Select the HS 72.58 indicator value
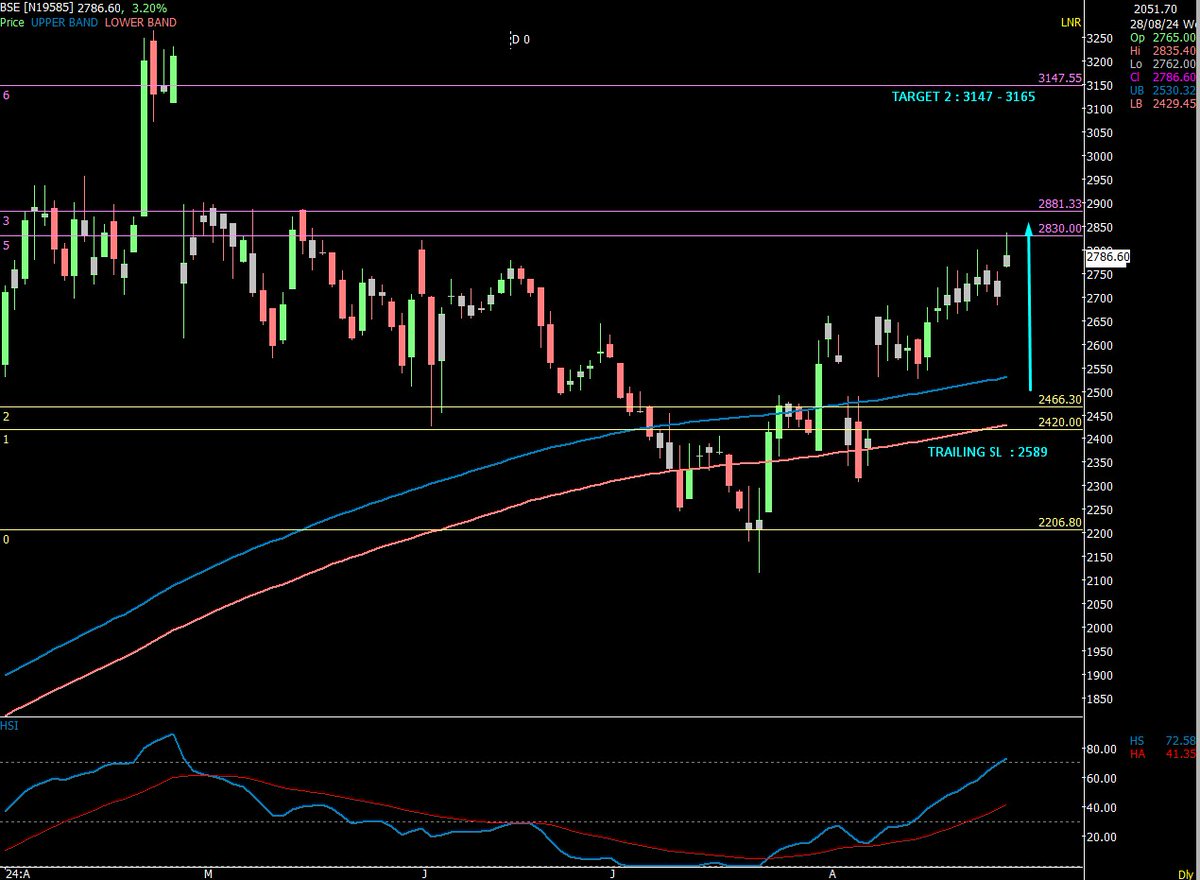This screenshot has width=1200, height=880. (1164, 739)
